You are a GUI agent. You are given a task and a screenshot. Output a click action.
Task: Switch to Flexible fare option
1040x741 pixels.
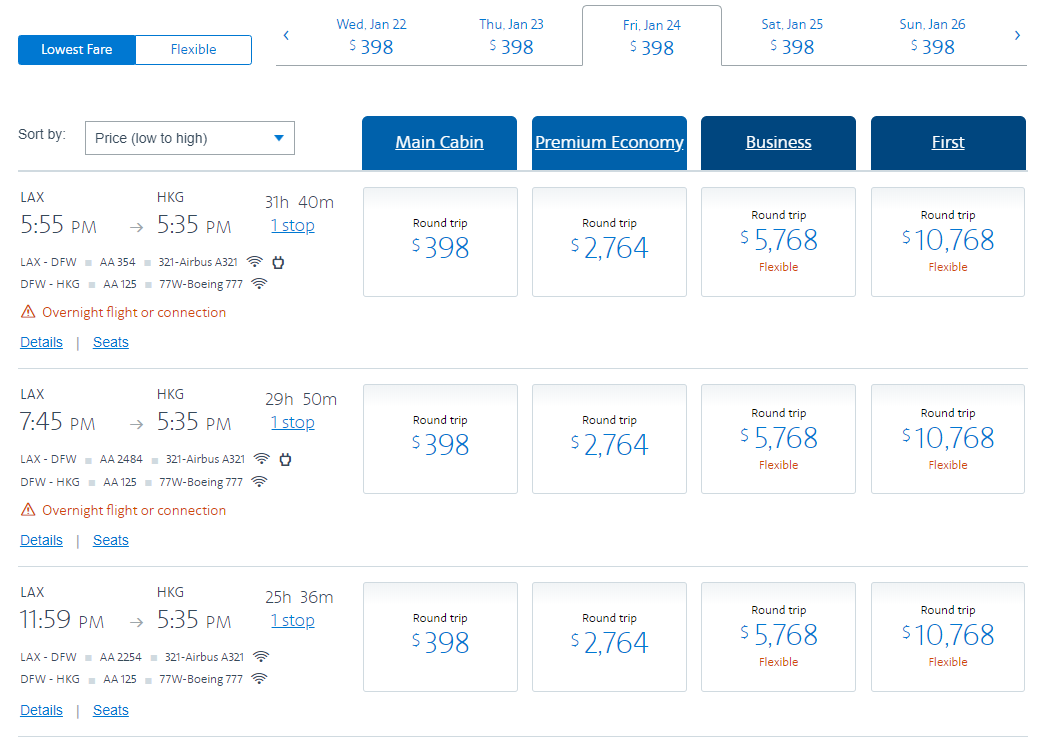(x=193, y=49)
